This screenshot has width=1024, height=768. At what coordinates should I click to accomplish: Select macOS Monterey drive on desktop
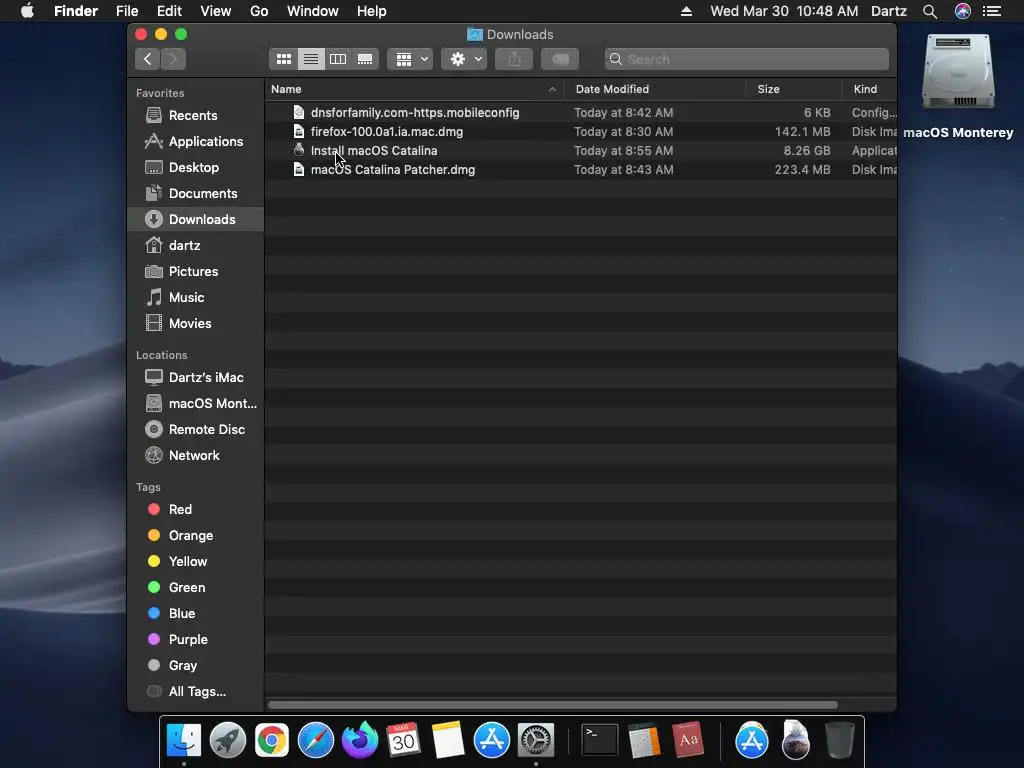(958, 86)
